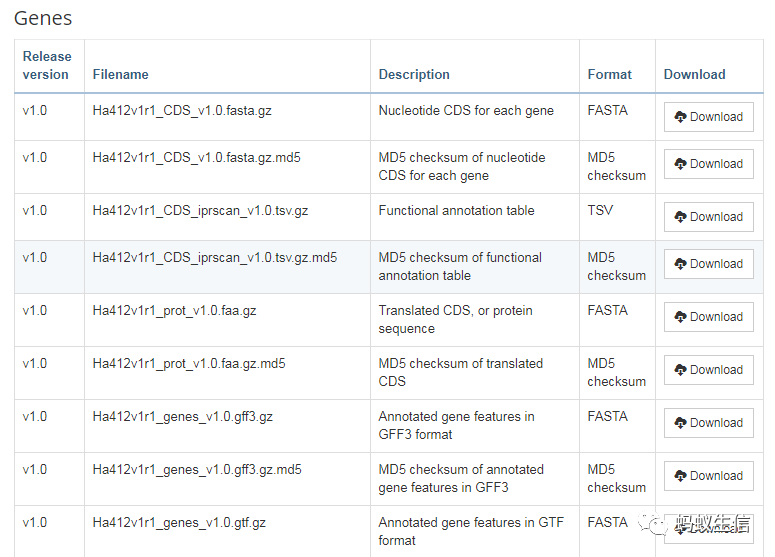Select filename Ha412v1r1_prot_v1.0.faa.gz.md5

[x=189, y=363]
